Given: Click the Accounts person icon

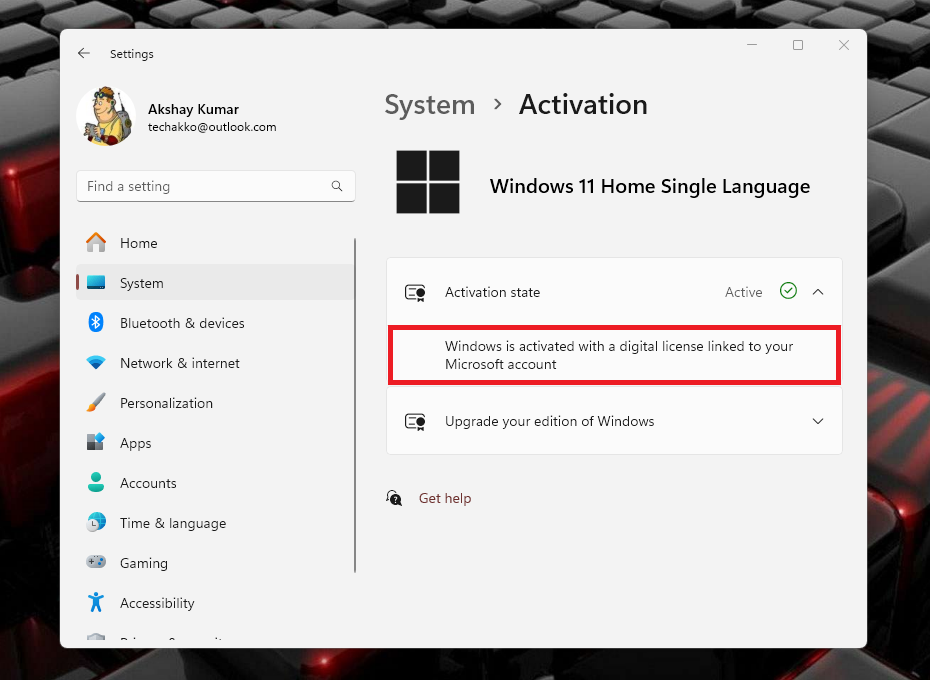Looking at the screenshot, I should point(96,483).
